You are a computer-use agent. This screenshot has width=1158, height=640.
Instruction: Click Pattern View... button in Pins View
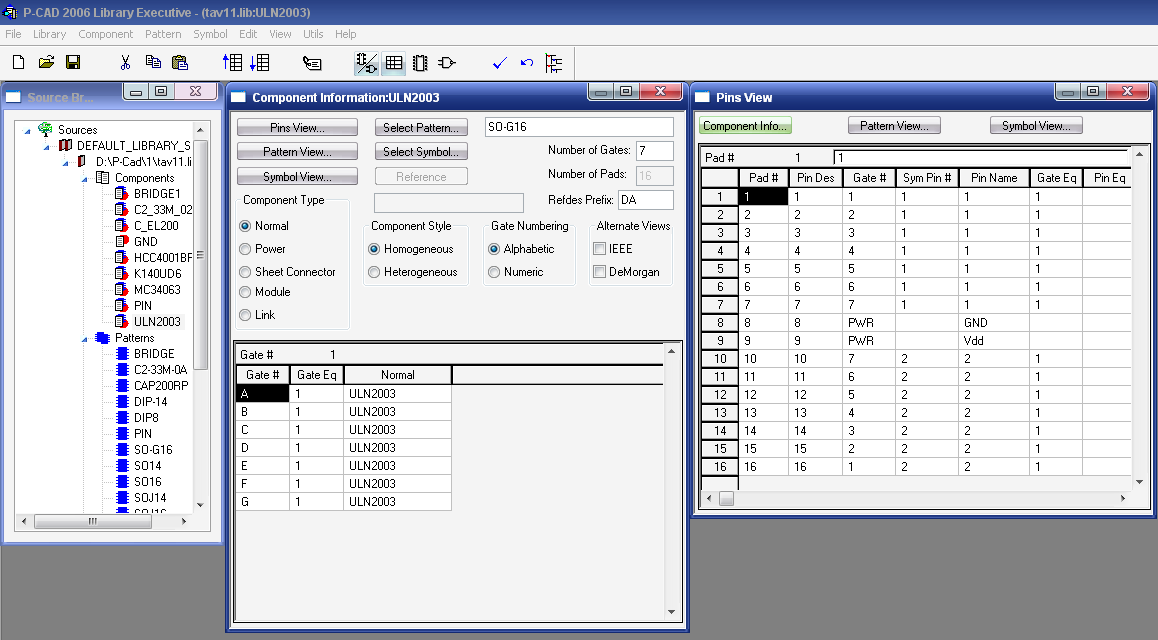point(894,126)
